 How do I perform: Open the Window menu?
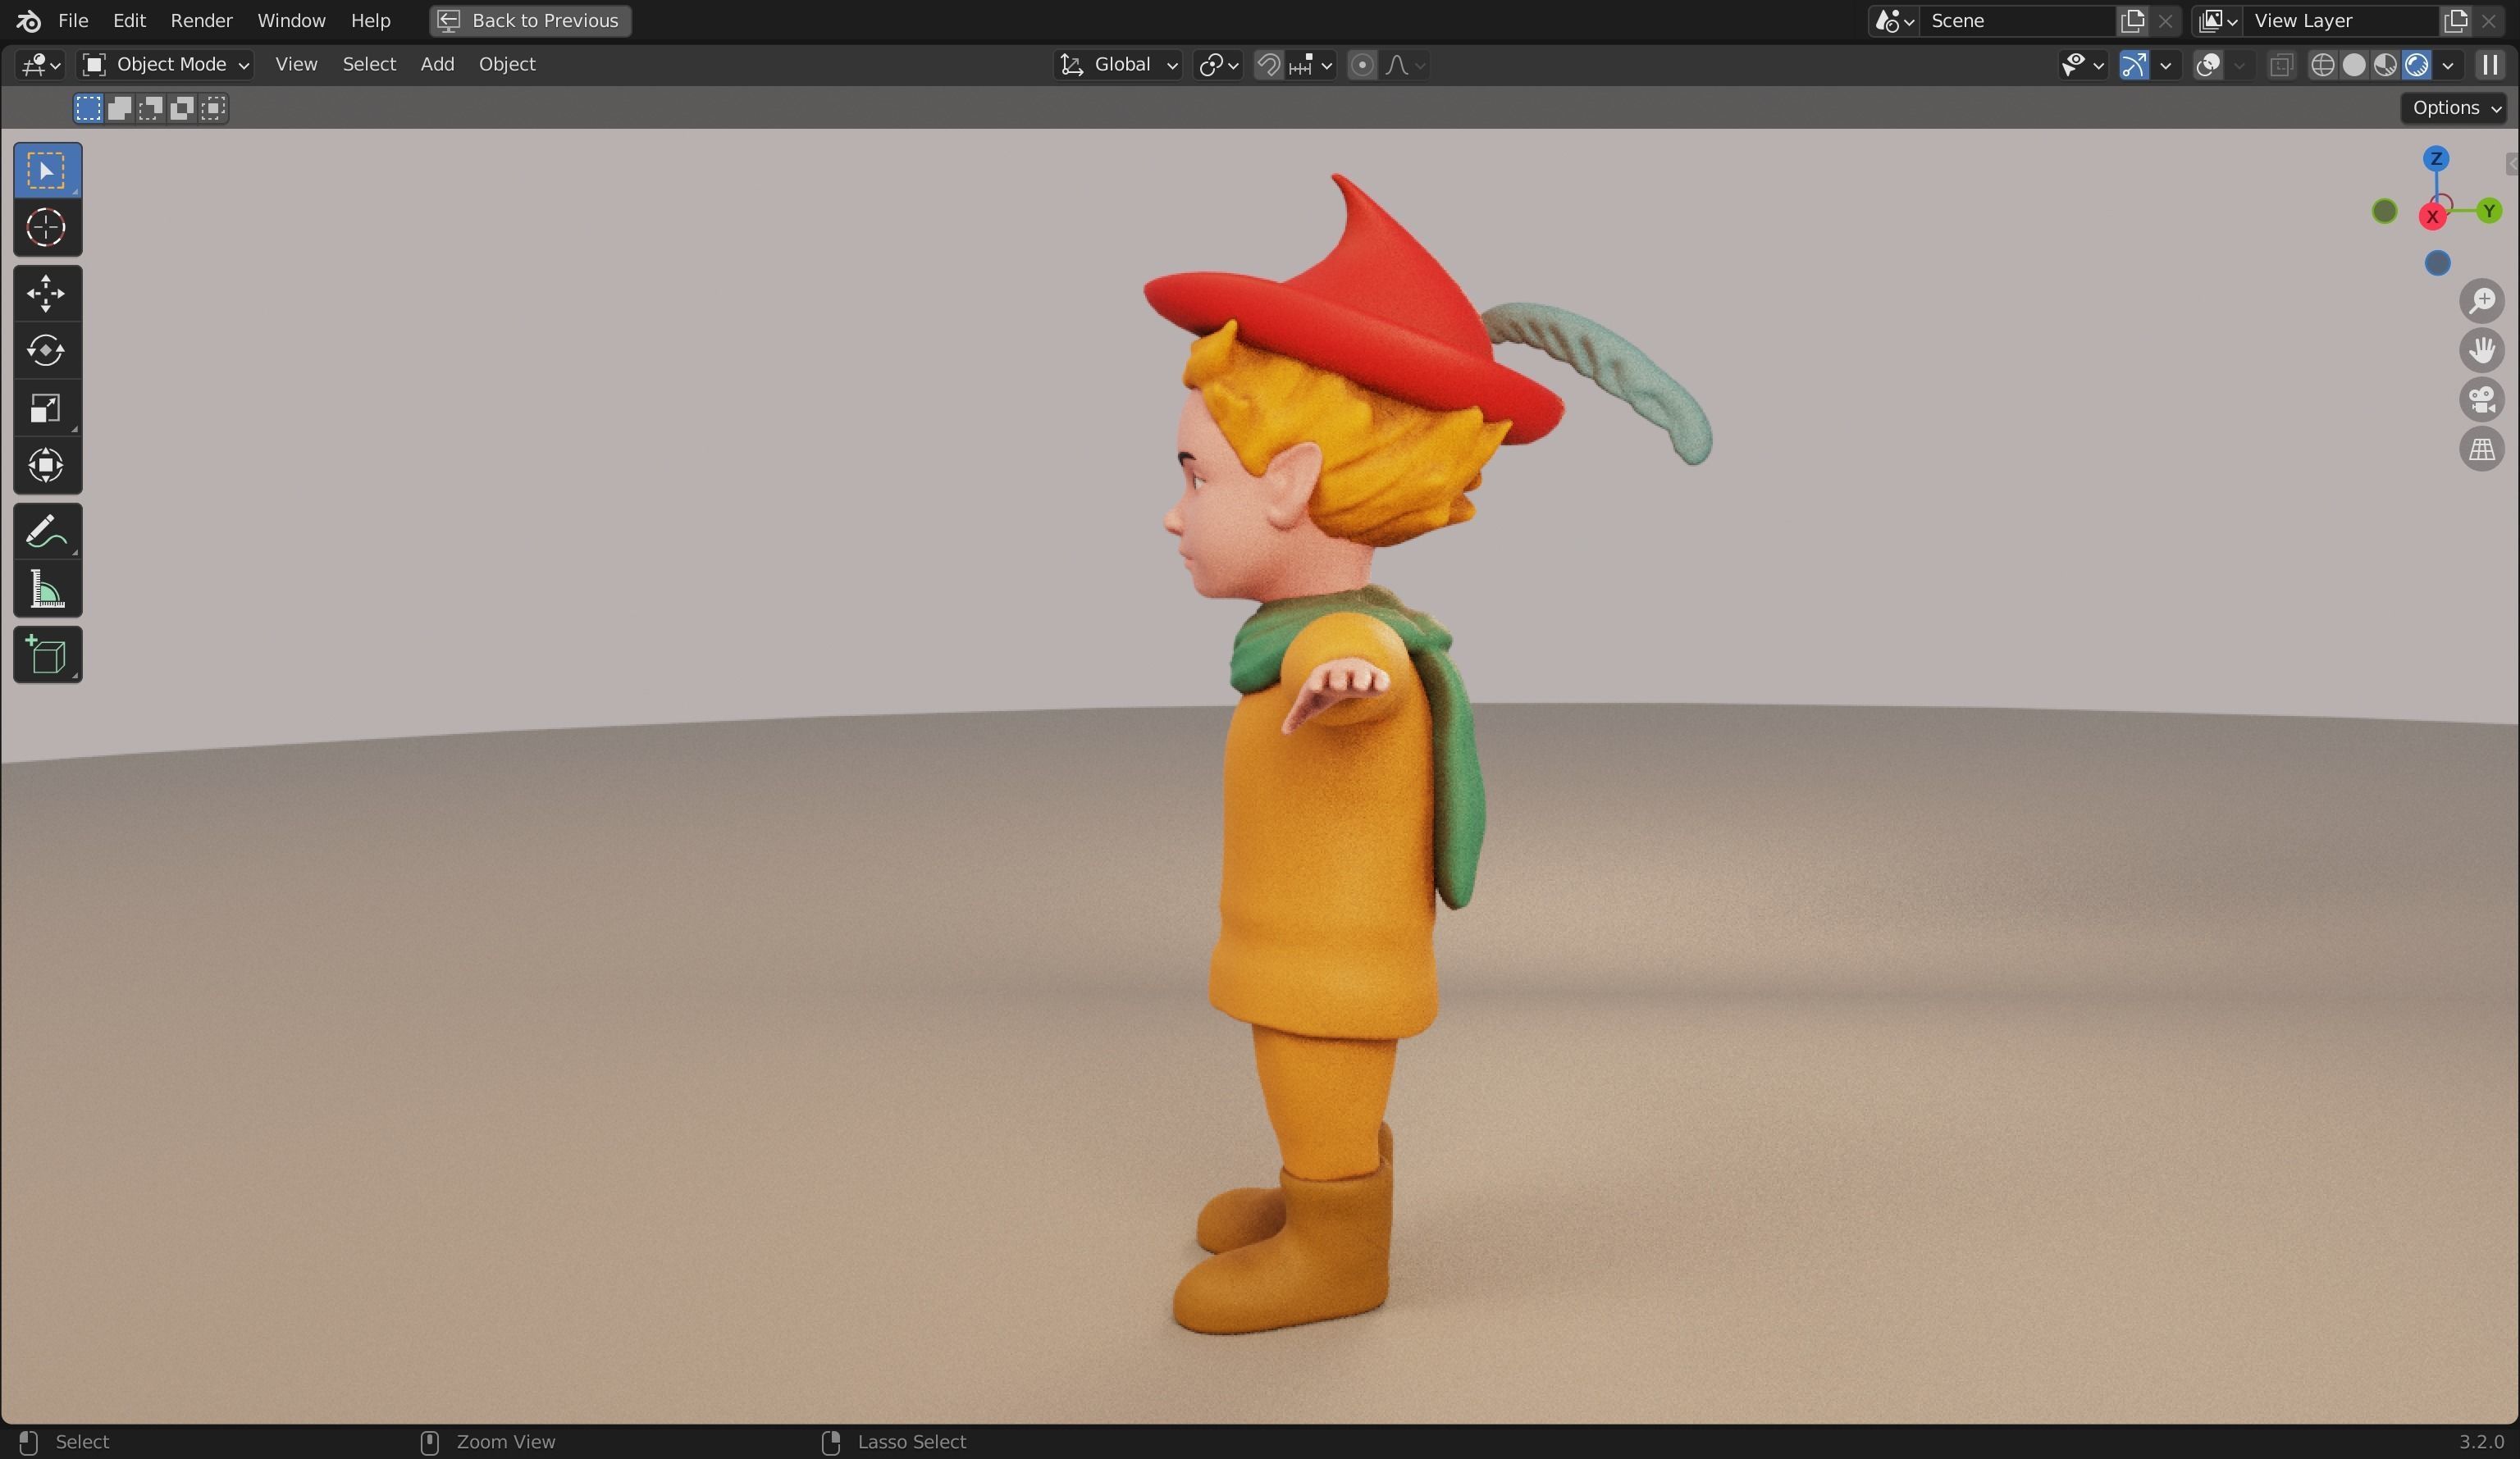291,20
